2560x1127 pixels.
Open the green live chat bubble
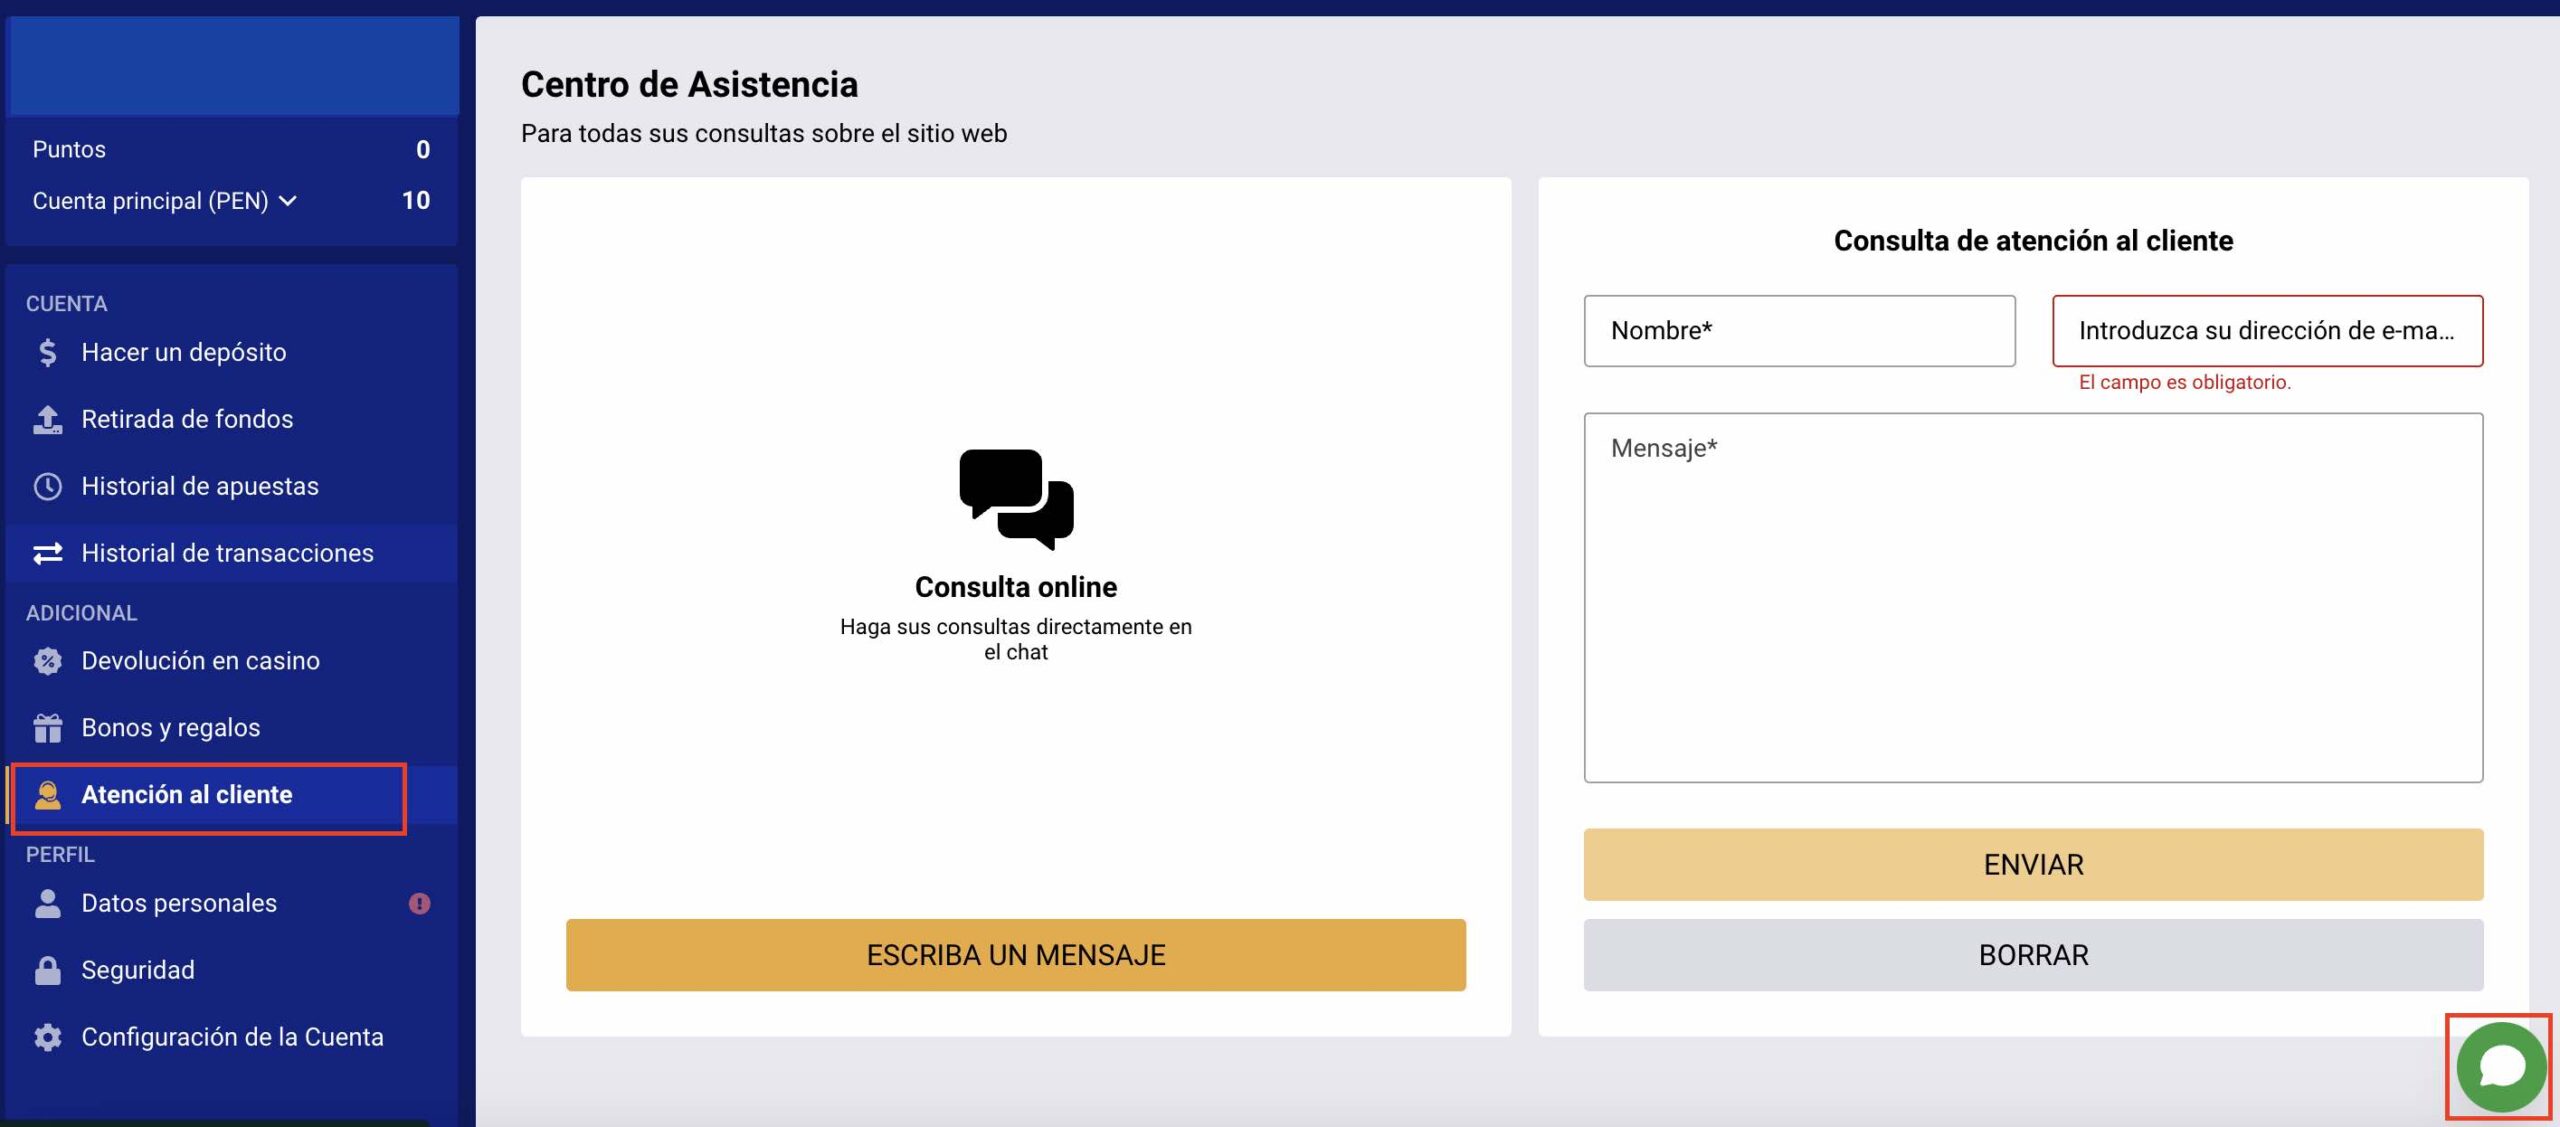(2501, 1067)
